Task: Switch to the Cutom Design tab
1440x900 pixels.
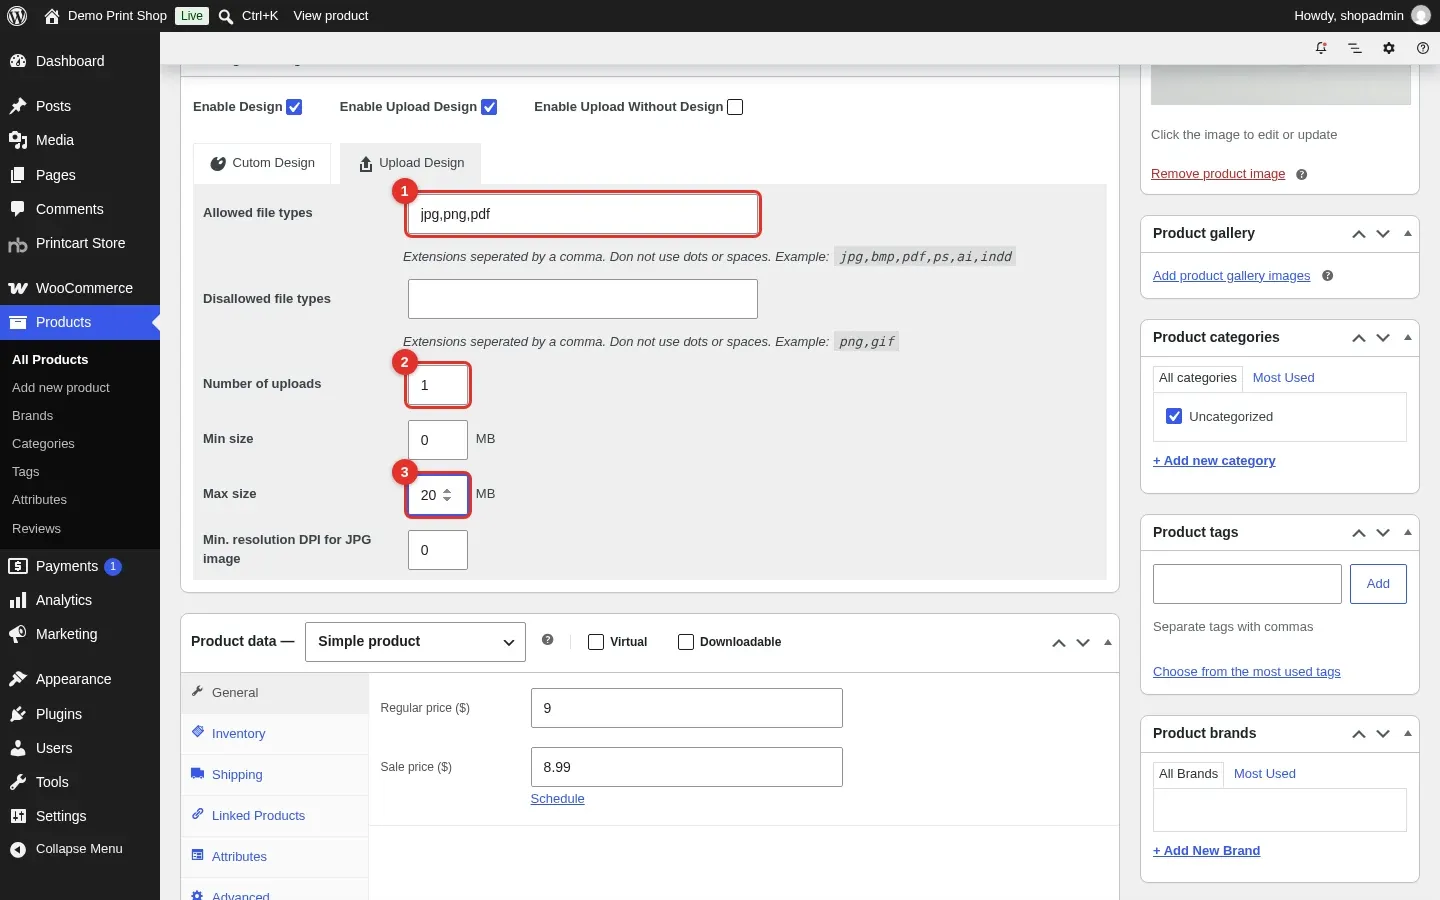Action: click(x=262, y=163)
